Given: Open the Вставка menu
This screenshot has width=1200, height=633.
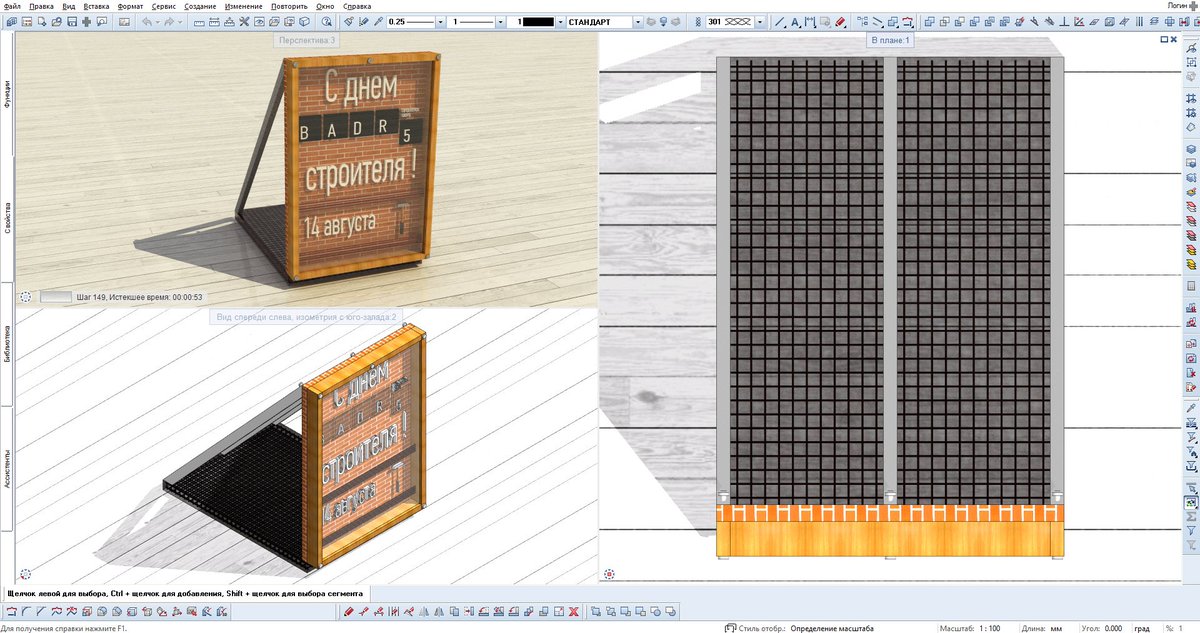Looking at the screenshot, I should pos(97,6).
